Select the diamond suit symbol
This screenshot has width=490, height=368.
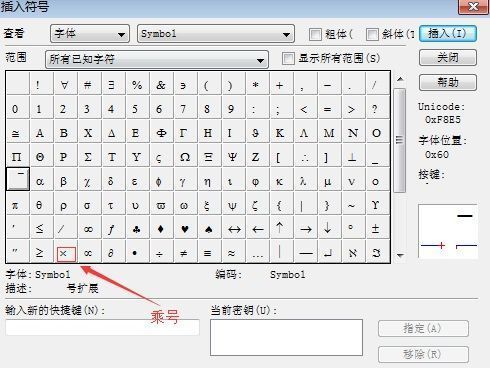pyautogui.click(x=160, y=229)
